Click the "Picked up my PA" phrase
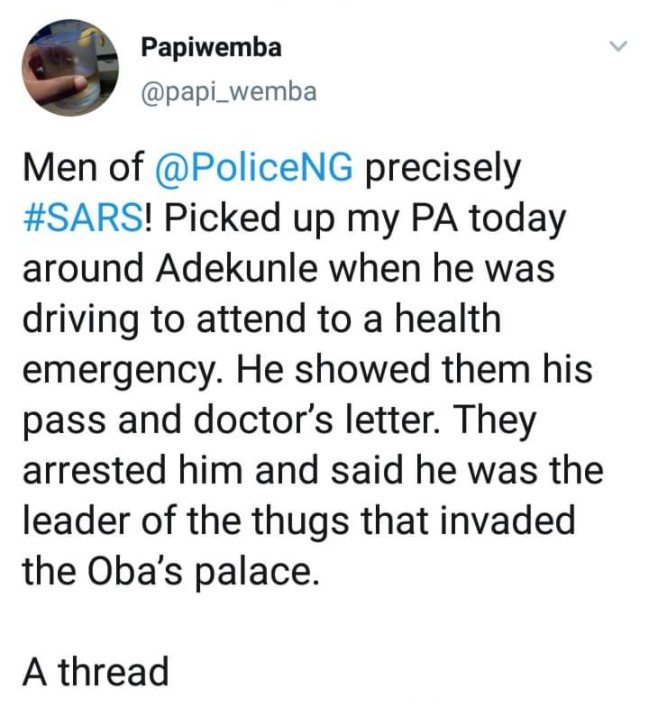649x705 pixels. (311, 219)
